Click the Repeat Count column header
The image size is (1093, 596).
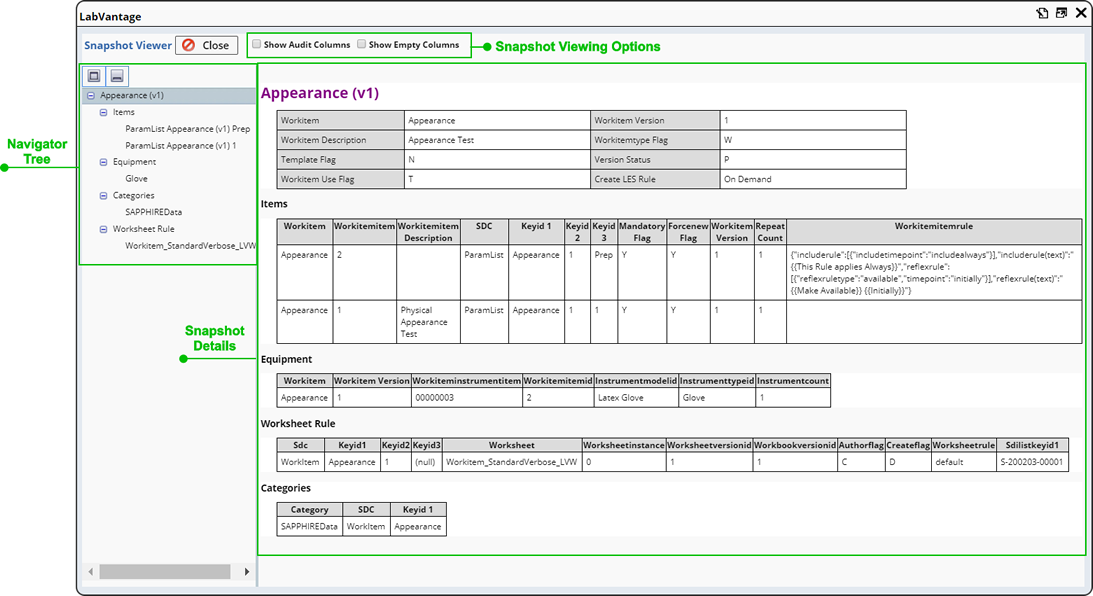coord(770,232)
